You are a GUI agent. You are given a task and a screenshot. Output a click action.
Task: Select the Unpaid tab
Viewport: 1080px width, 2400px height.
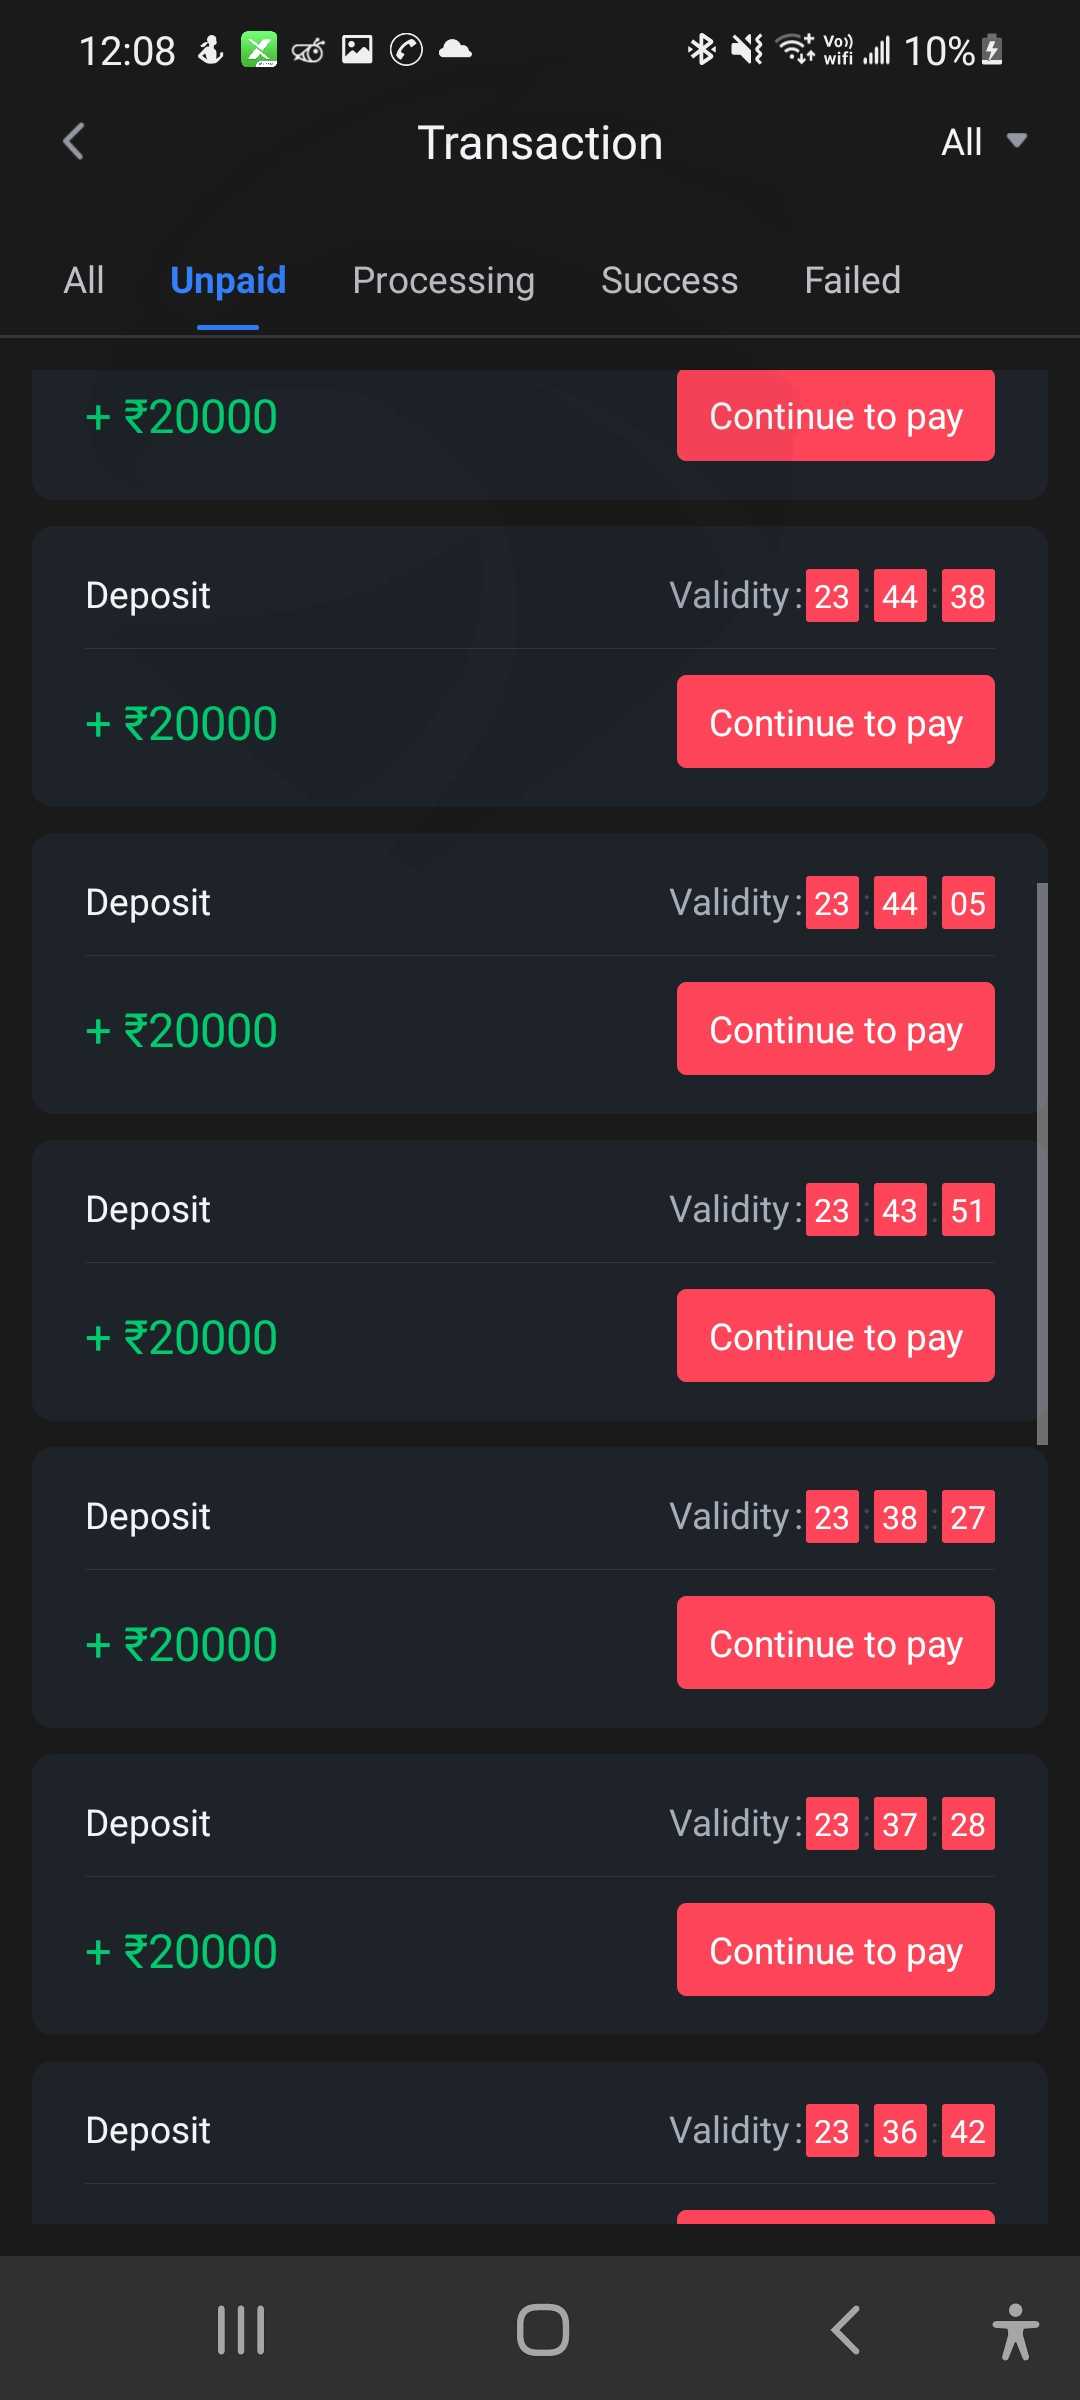tap(228, 281)
